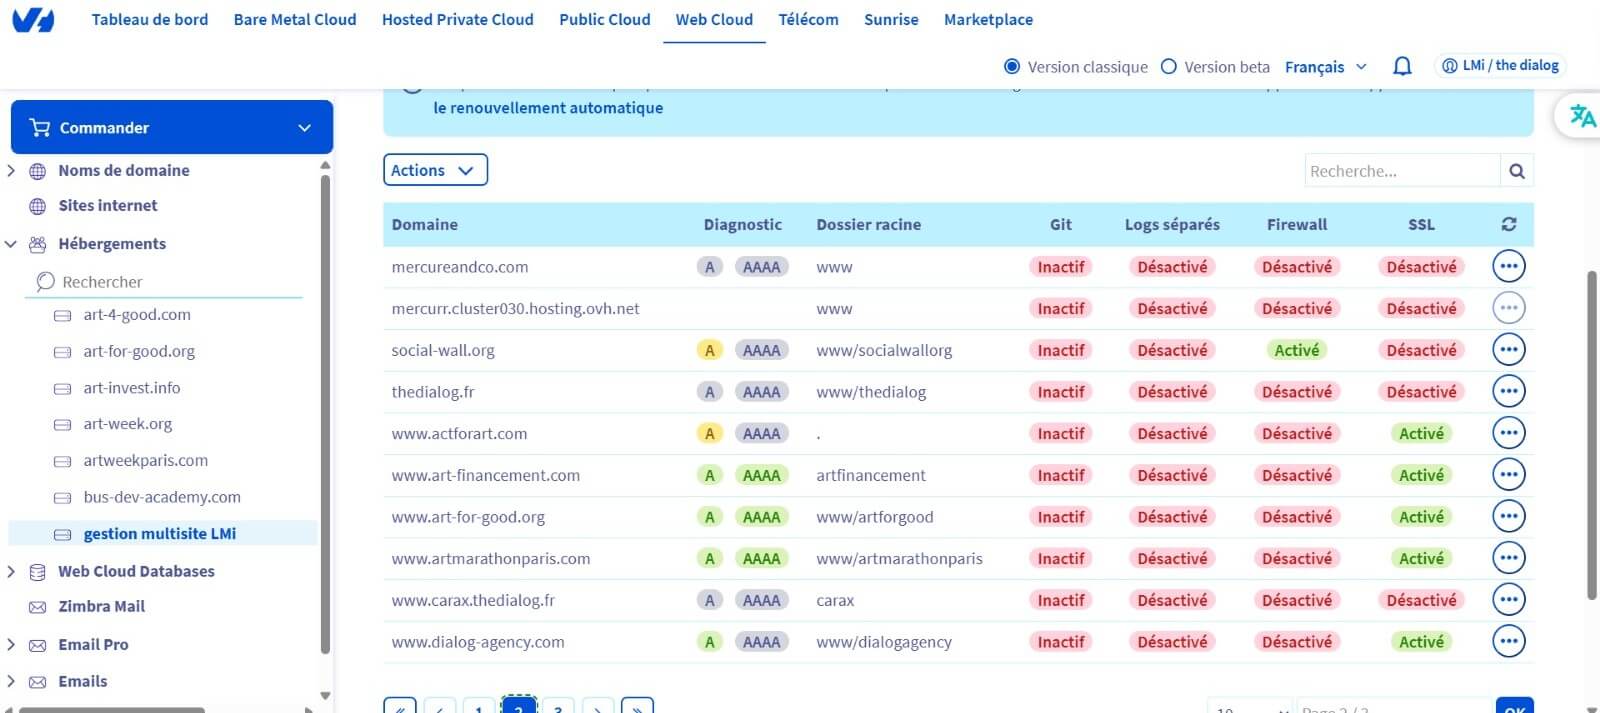Switch to Bare Metal Cloud tab

point(295,19)
